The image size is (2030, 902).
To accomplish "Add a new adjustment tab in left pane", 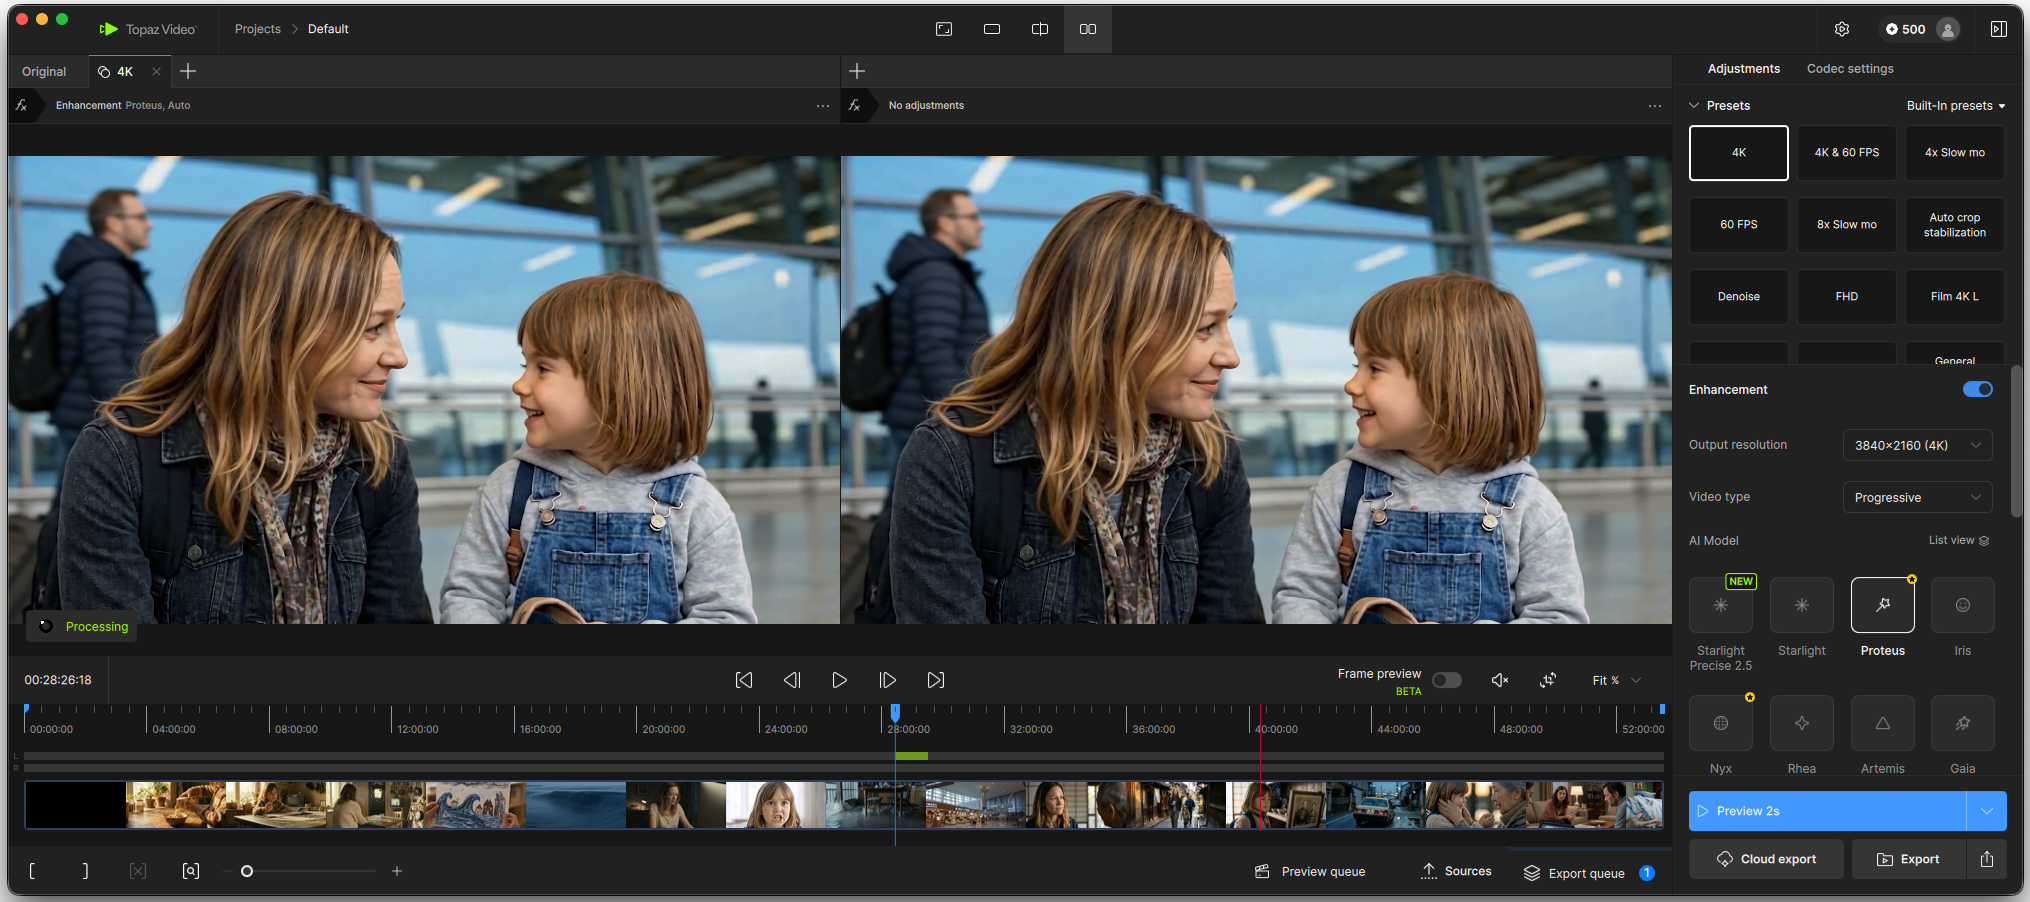I will (x=188, y=71).
